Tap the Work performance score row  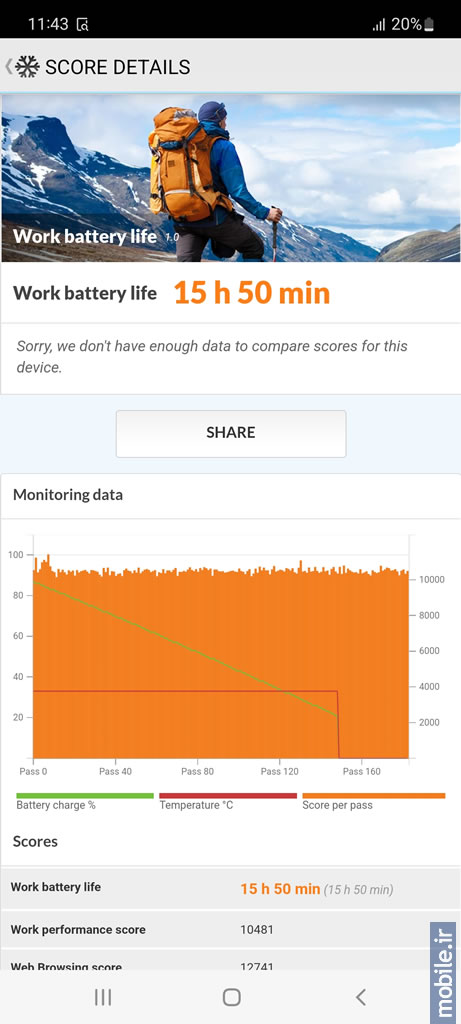coord(230,929)
